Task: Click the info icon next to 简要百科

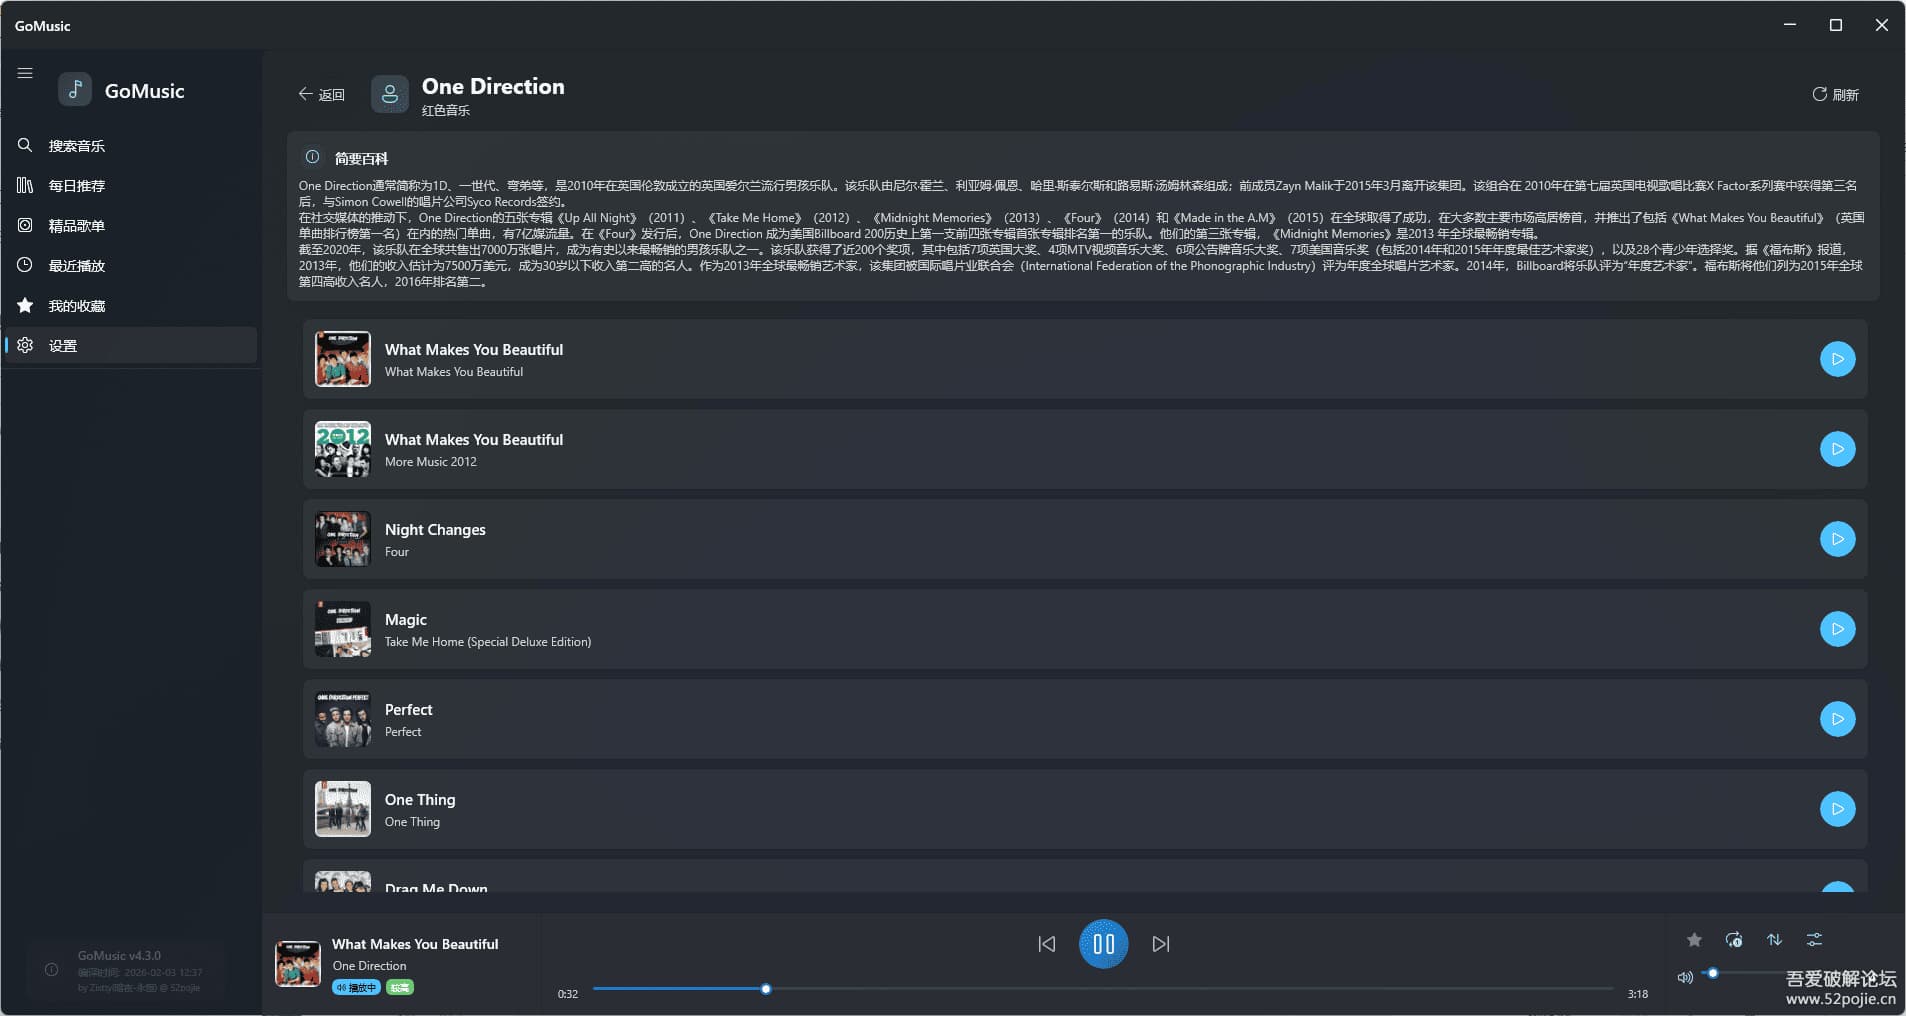Action: click(312, 157)
